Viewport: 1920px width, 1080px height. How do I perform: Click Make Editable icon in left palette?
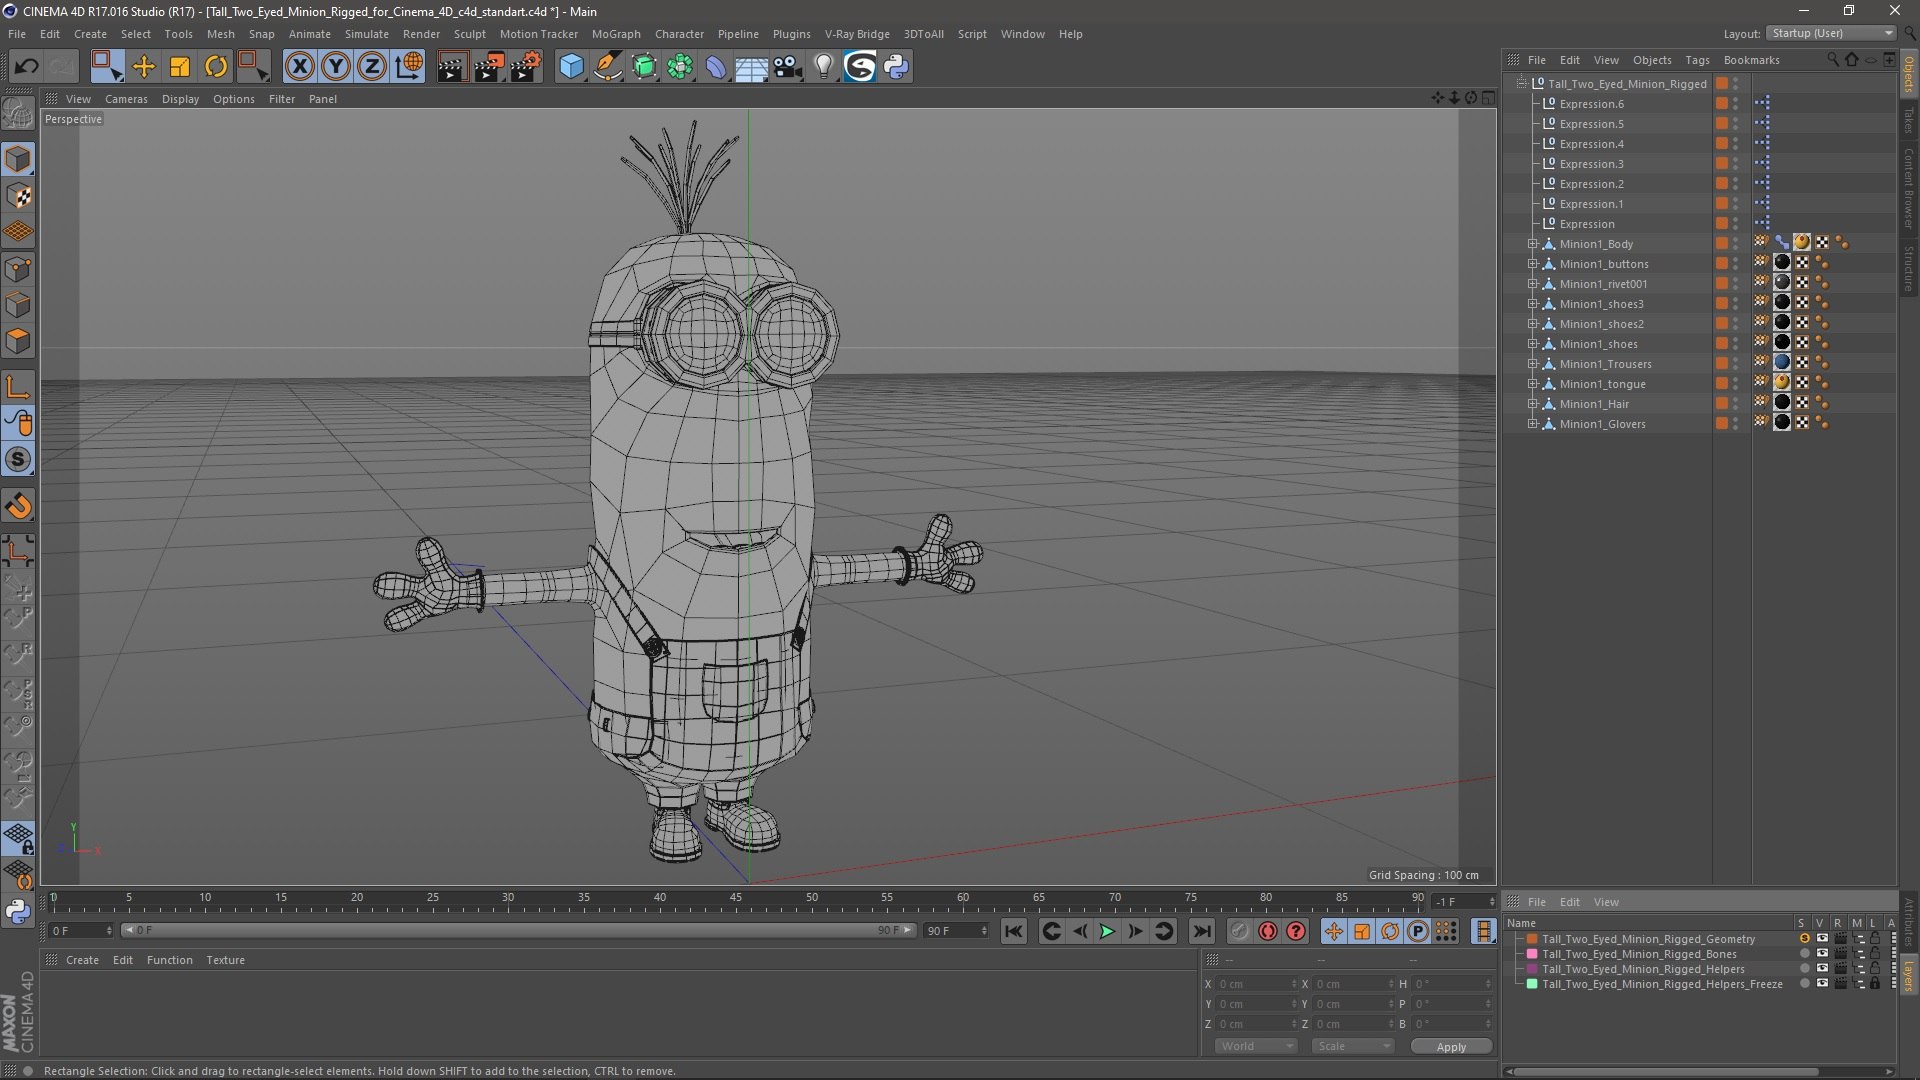(18, 113)
